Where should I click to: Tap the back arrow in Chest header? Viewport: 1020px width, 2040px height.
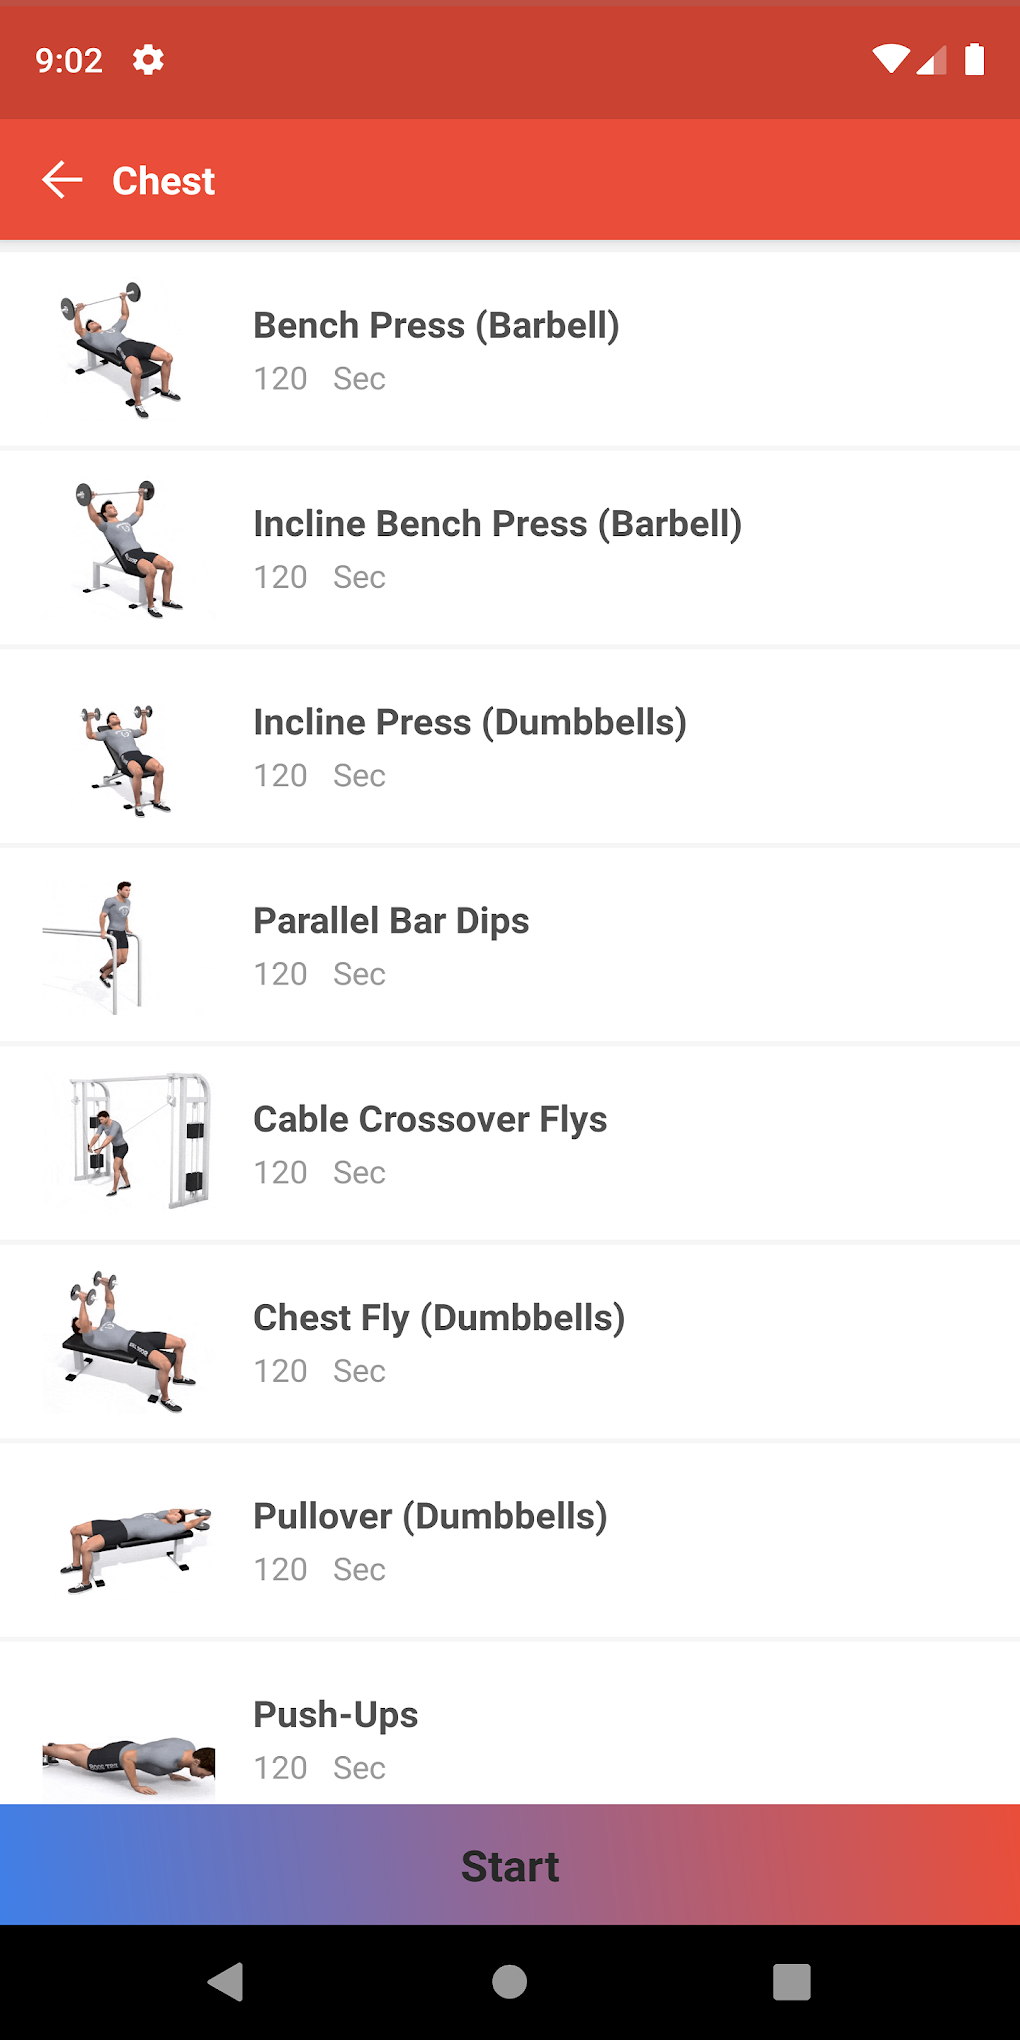(62, 180)
